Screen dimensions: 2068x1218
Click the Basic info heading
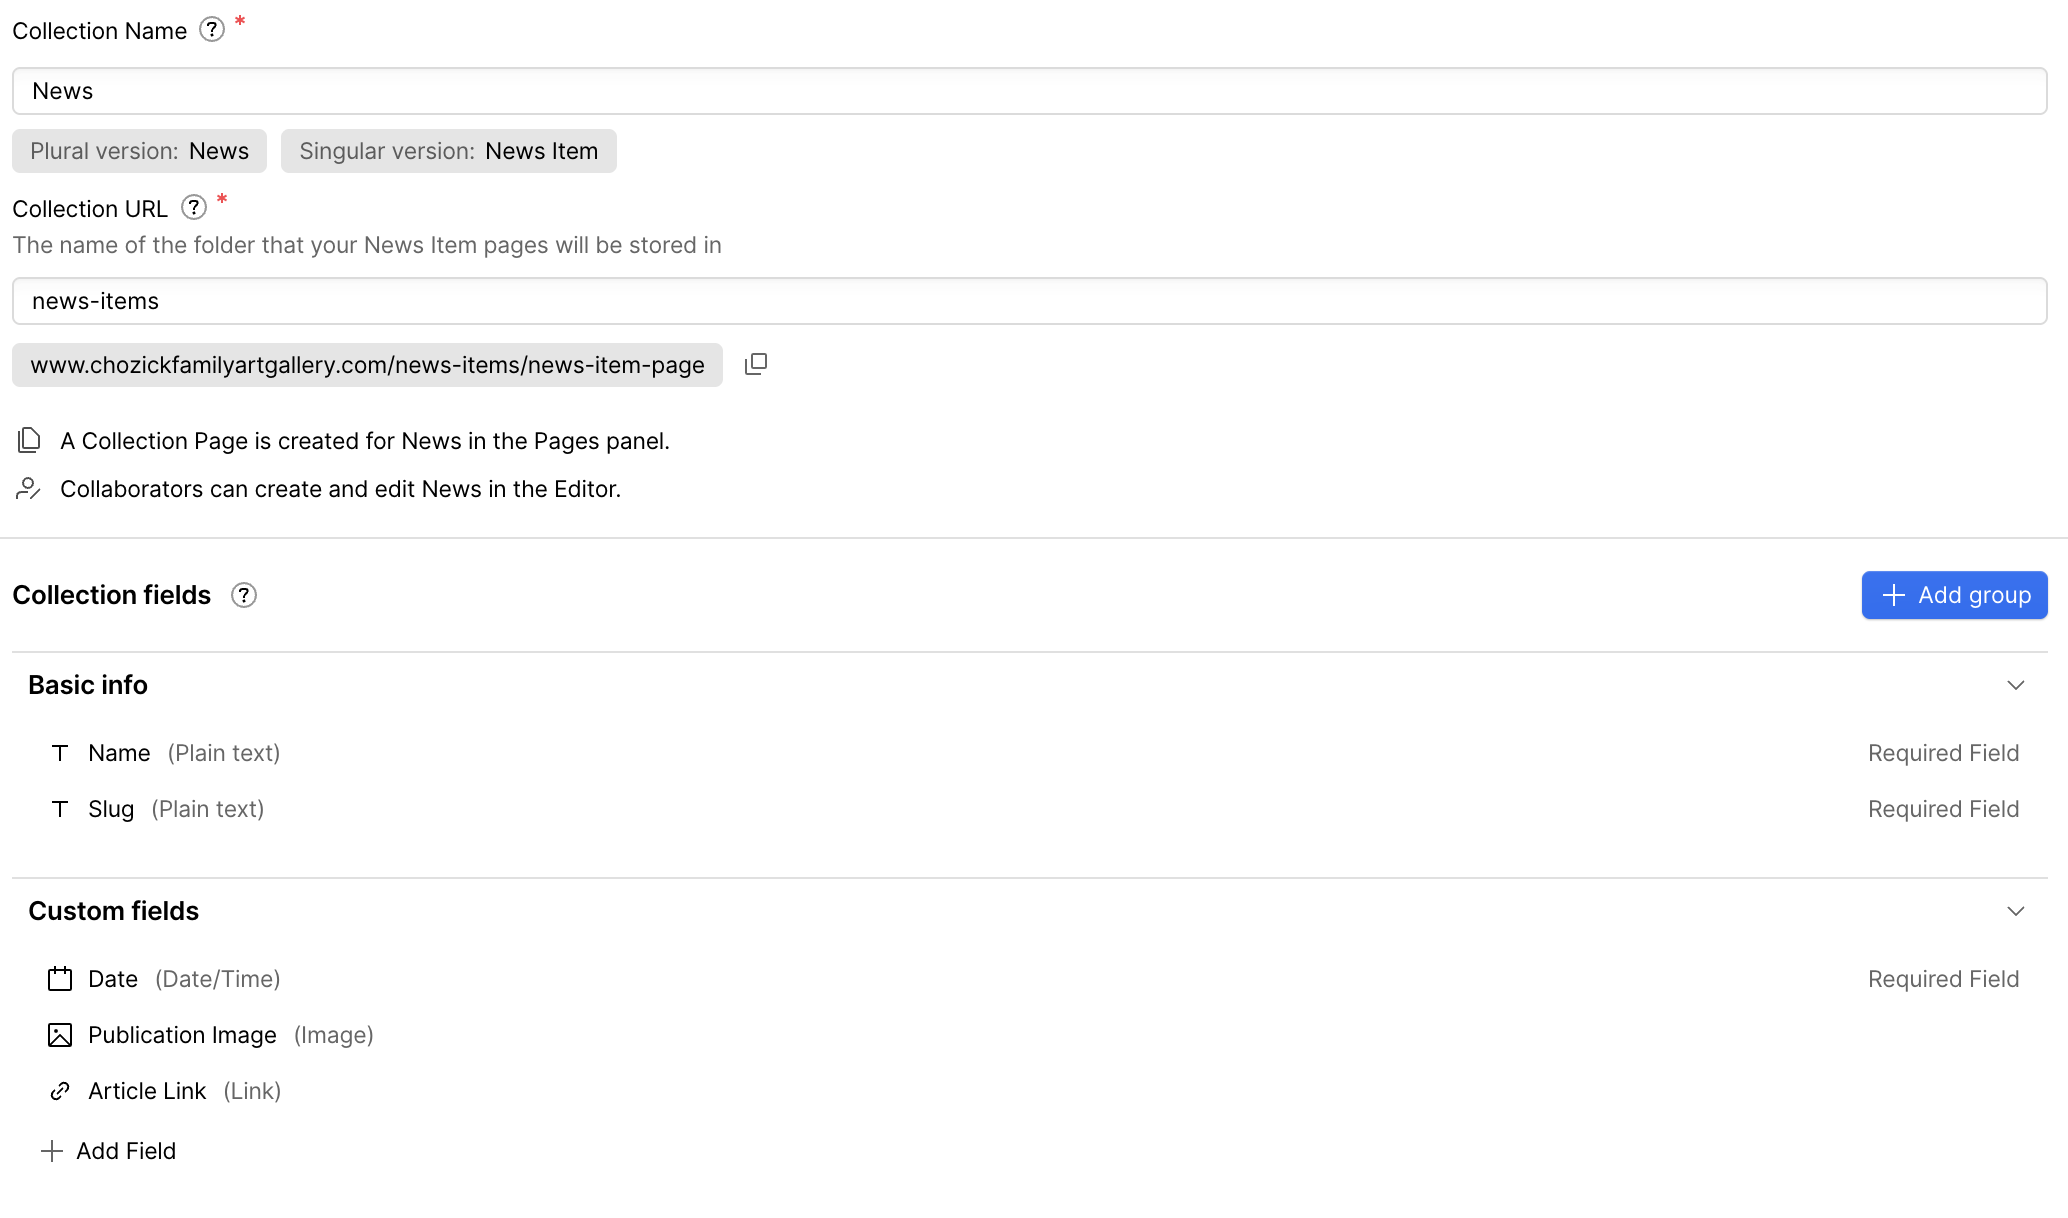88,685
